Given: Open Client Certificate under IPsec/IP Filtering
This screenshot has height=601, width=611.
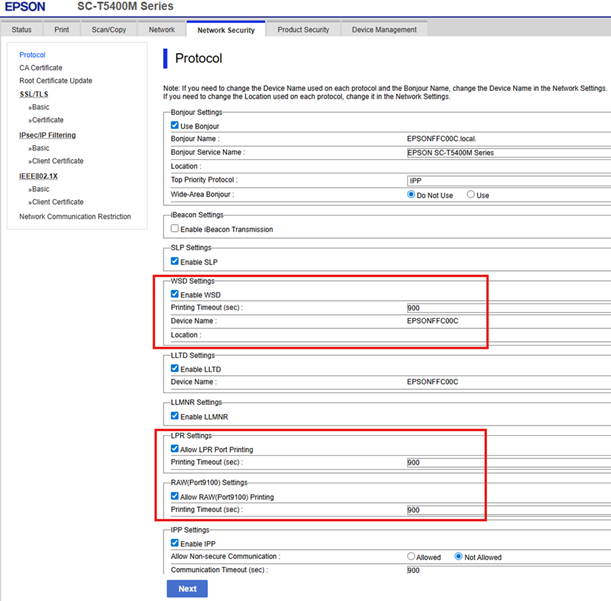Looking at the screenshot, I should coord(56,161).
